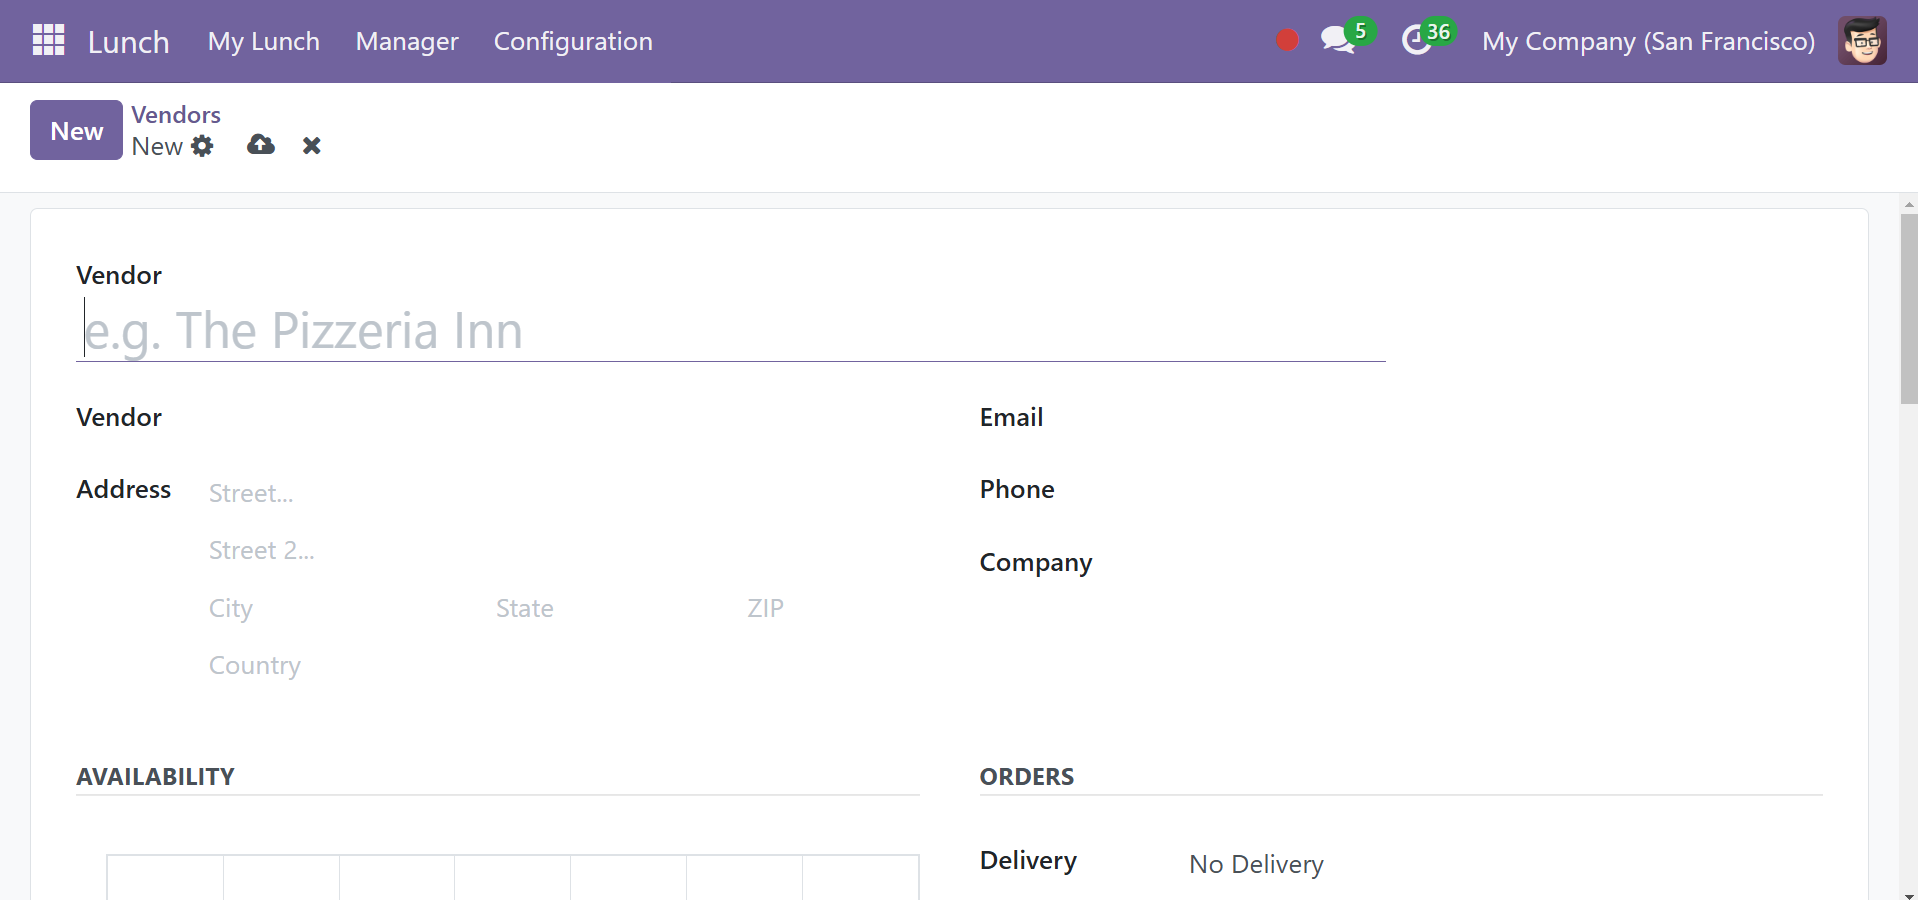Screen dimensions: 1918x900
Task: Click the Lunch app title
Action: tap(129, 42)
